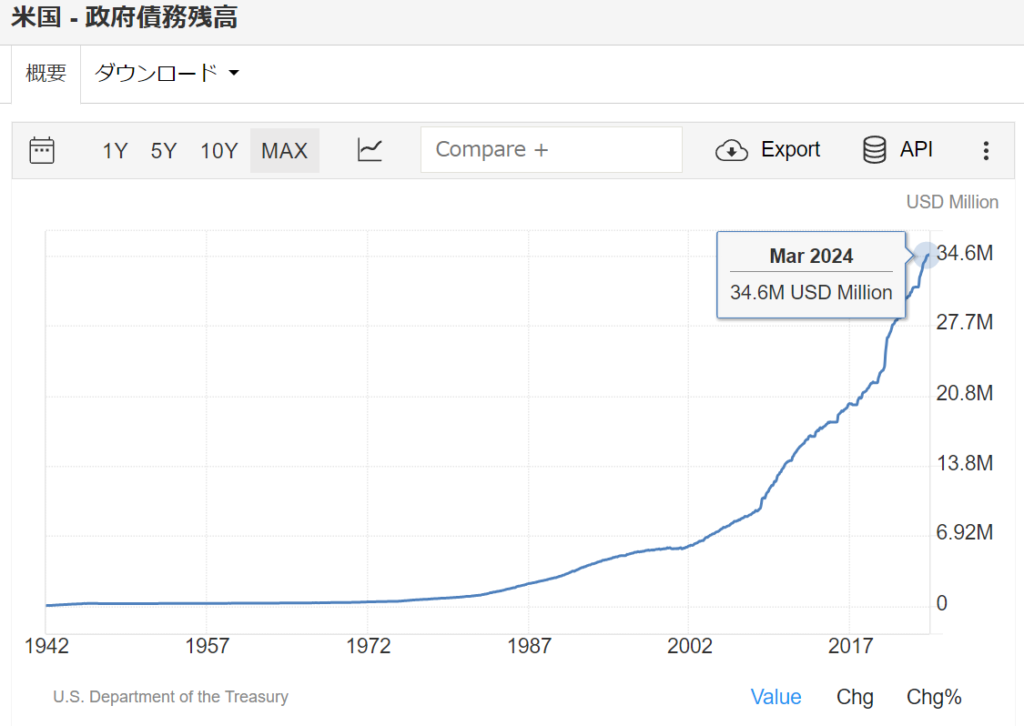
Task: Switch chart to 5Y range
Action: tap(164, 151)
